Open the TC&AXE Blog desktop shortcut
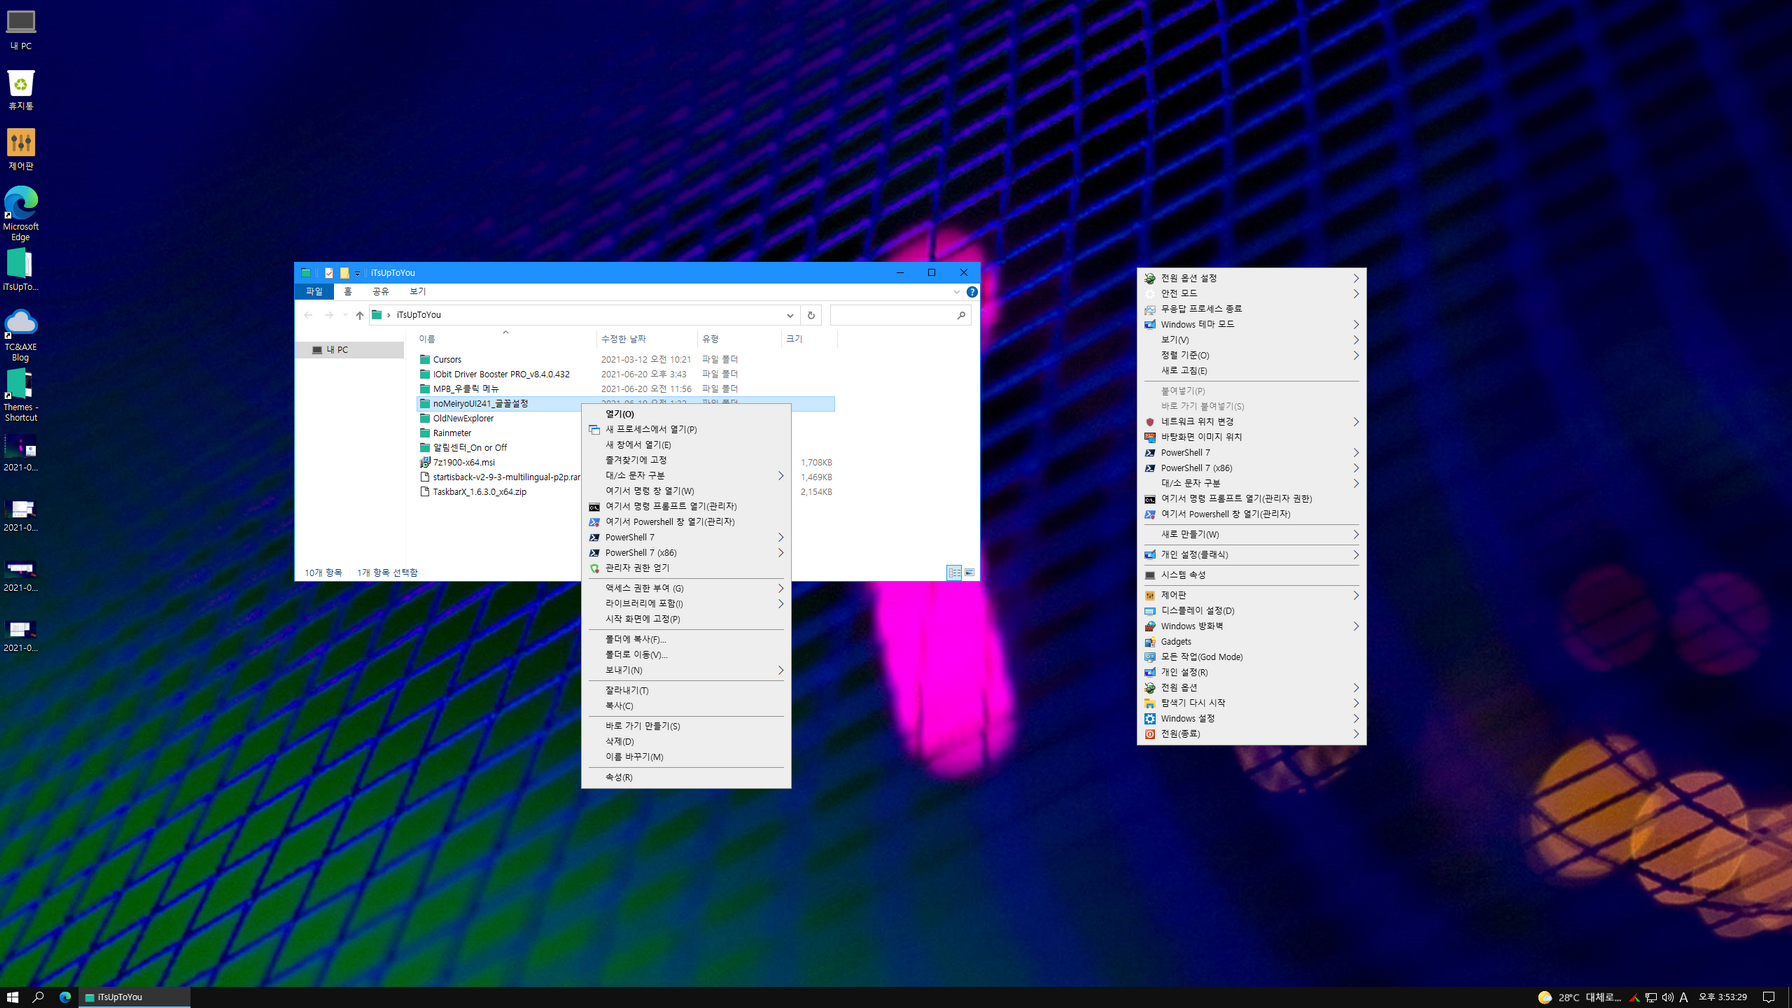Viewport: 1792px width, 1008px height. point(20,335)
